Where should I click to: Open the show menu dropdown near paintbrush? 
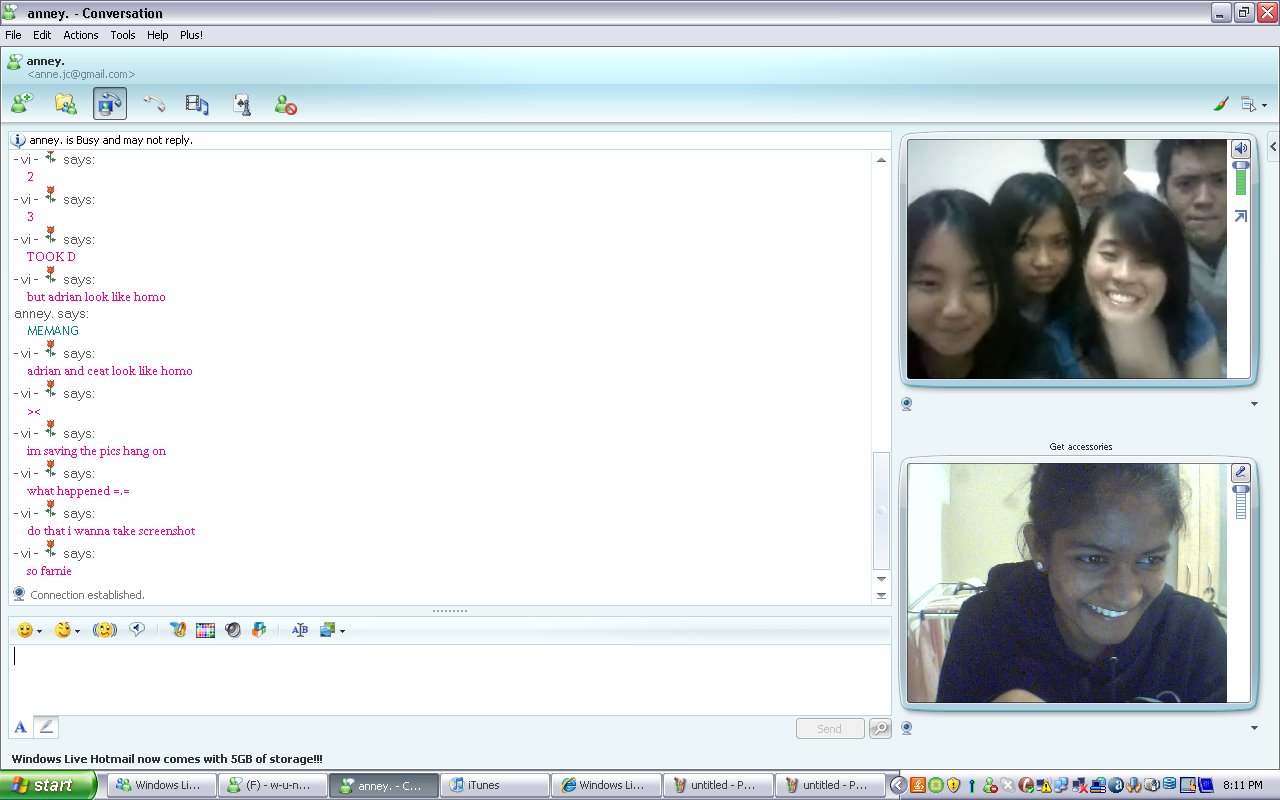click(x=1253, y=104)
